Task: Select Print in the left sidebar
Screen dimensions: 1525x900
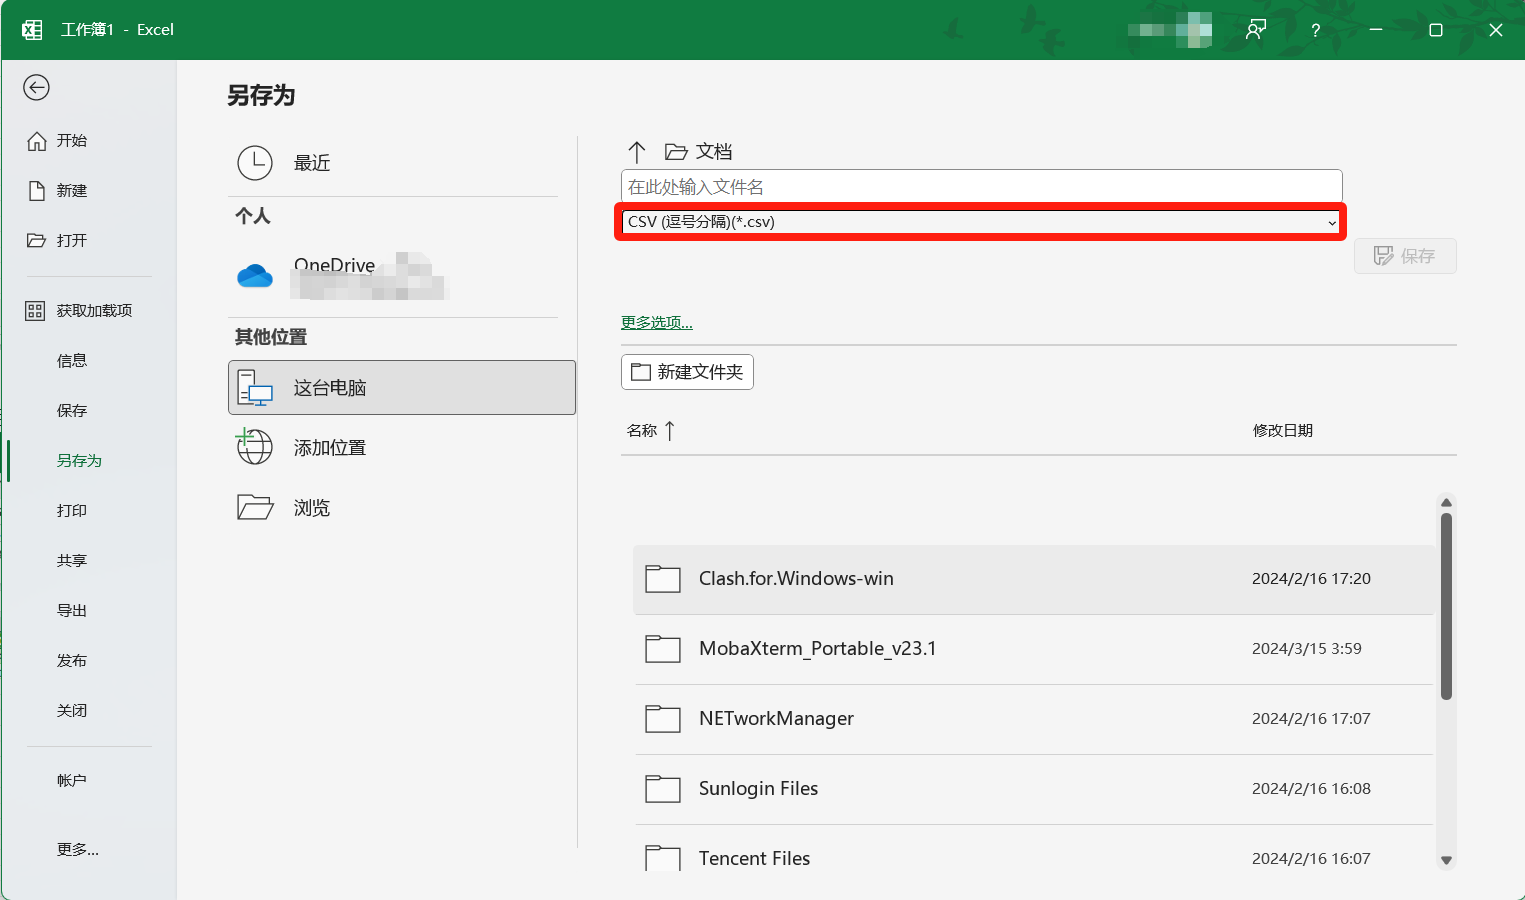Action: [x=71, y=511]
